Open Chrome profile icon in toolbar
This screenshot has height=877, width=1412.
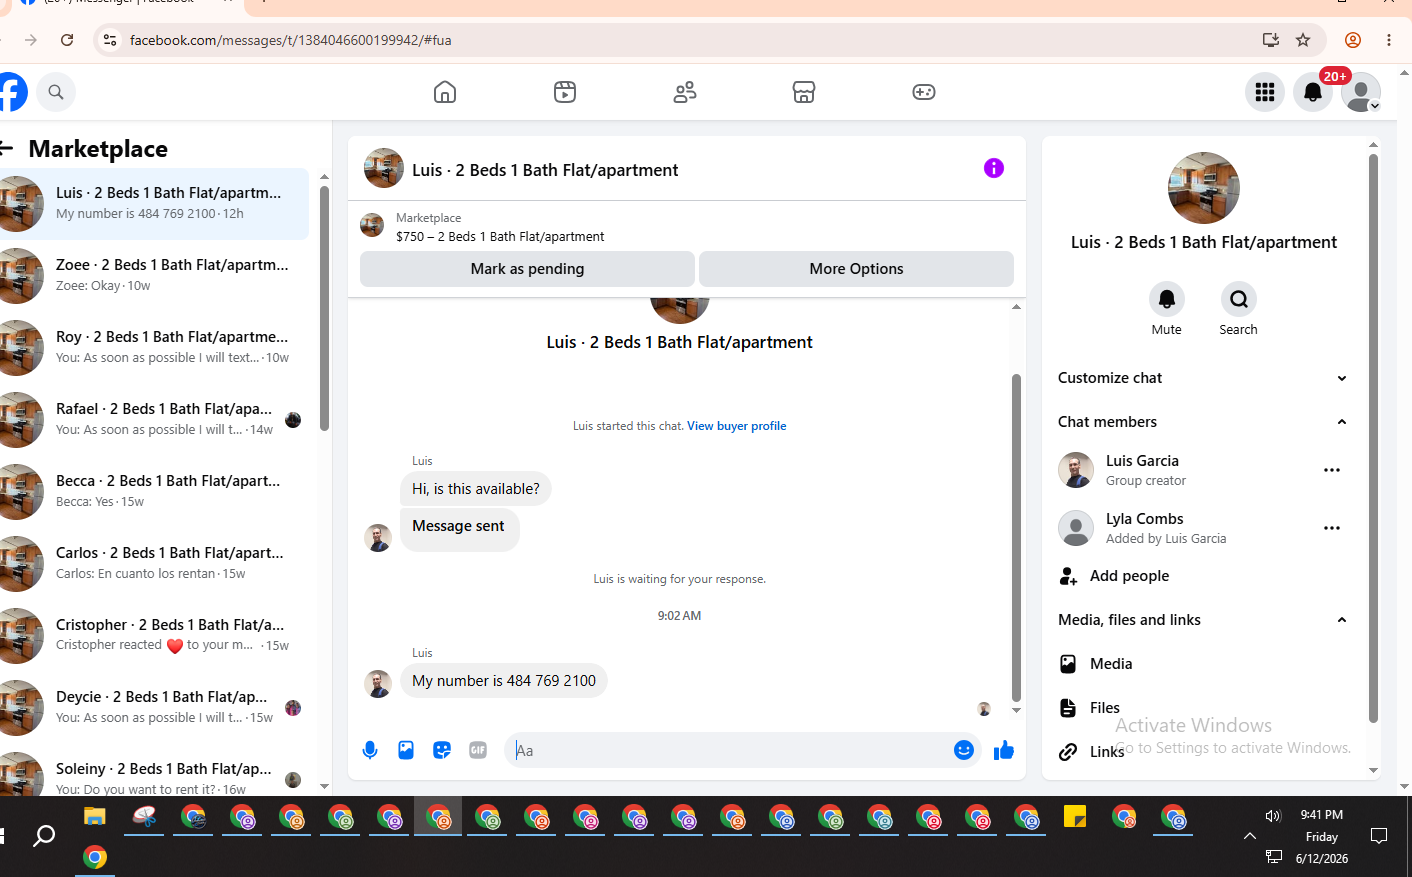(x=1353, y=40)
